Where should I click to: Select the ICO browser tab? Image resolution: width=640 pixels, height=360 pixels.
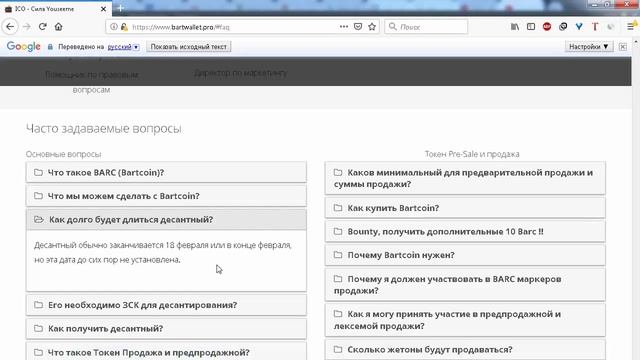[56, 9]
